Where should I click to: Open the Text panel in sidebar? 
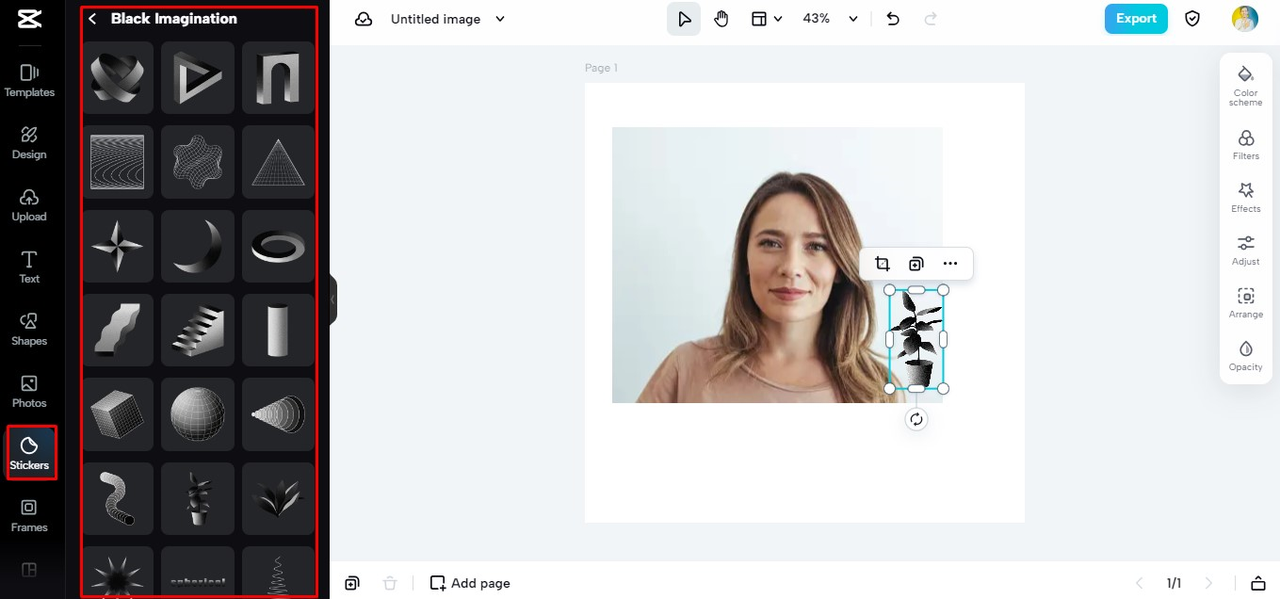(x=29, y=267)
